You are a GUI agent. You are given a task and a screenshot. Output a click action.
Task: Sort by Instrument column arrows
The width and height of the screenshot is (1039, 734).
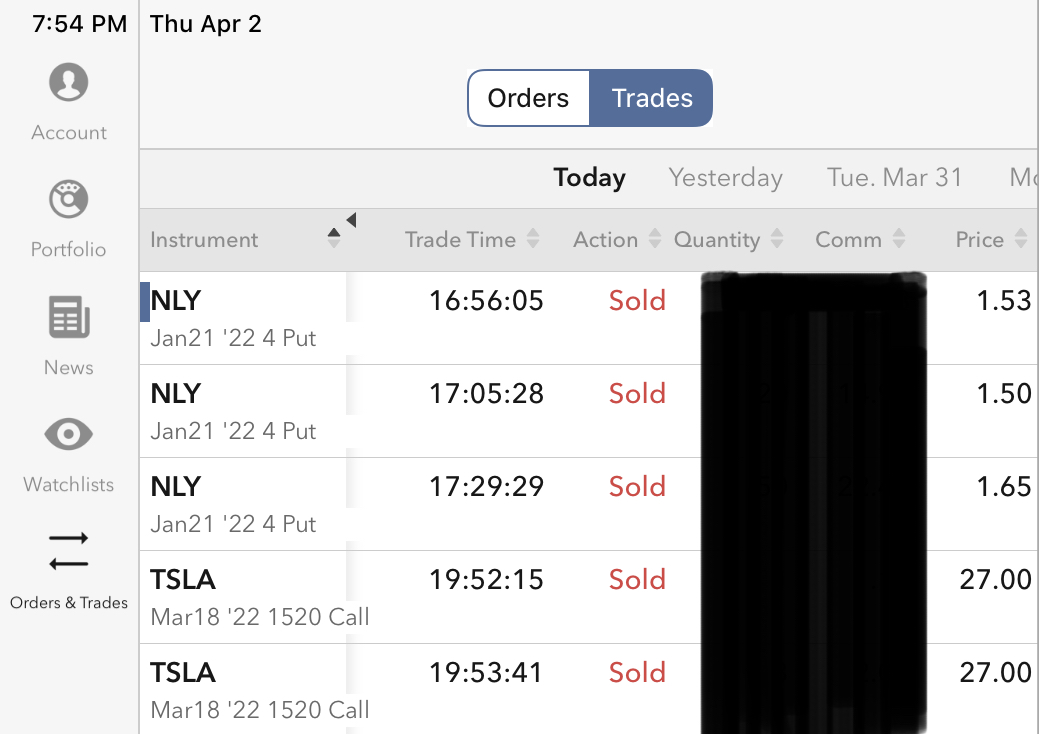coord(334,239)
